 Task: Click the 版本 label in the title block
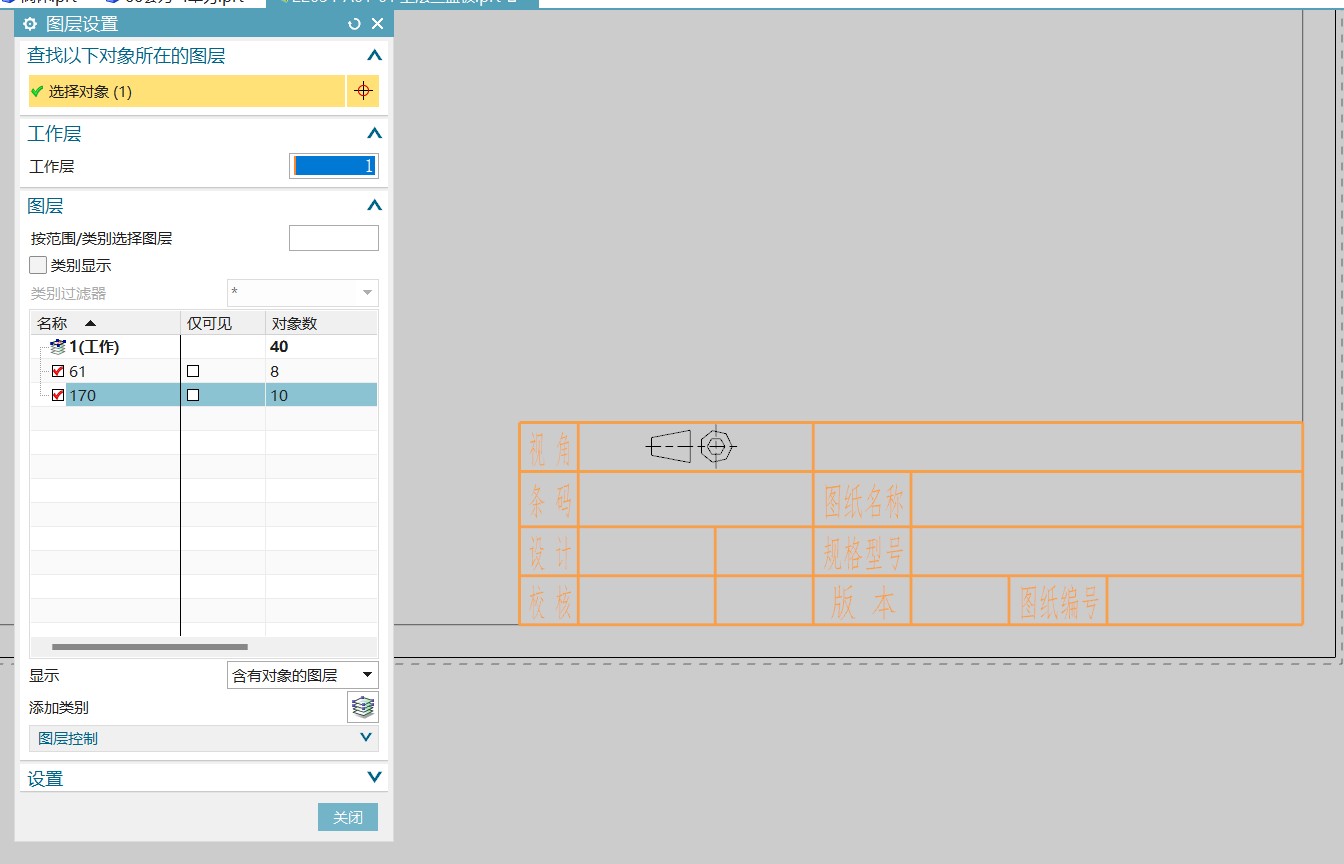pos(863,603)
